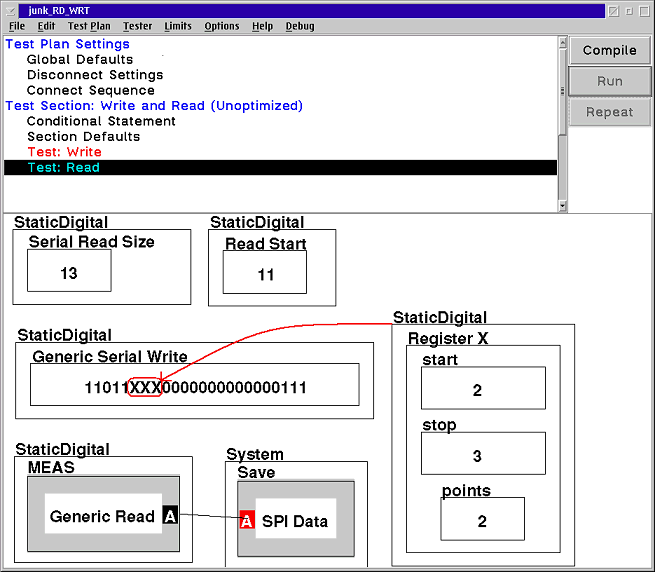Select highlighted Test: Read row

tap(280, 168)
